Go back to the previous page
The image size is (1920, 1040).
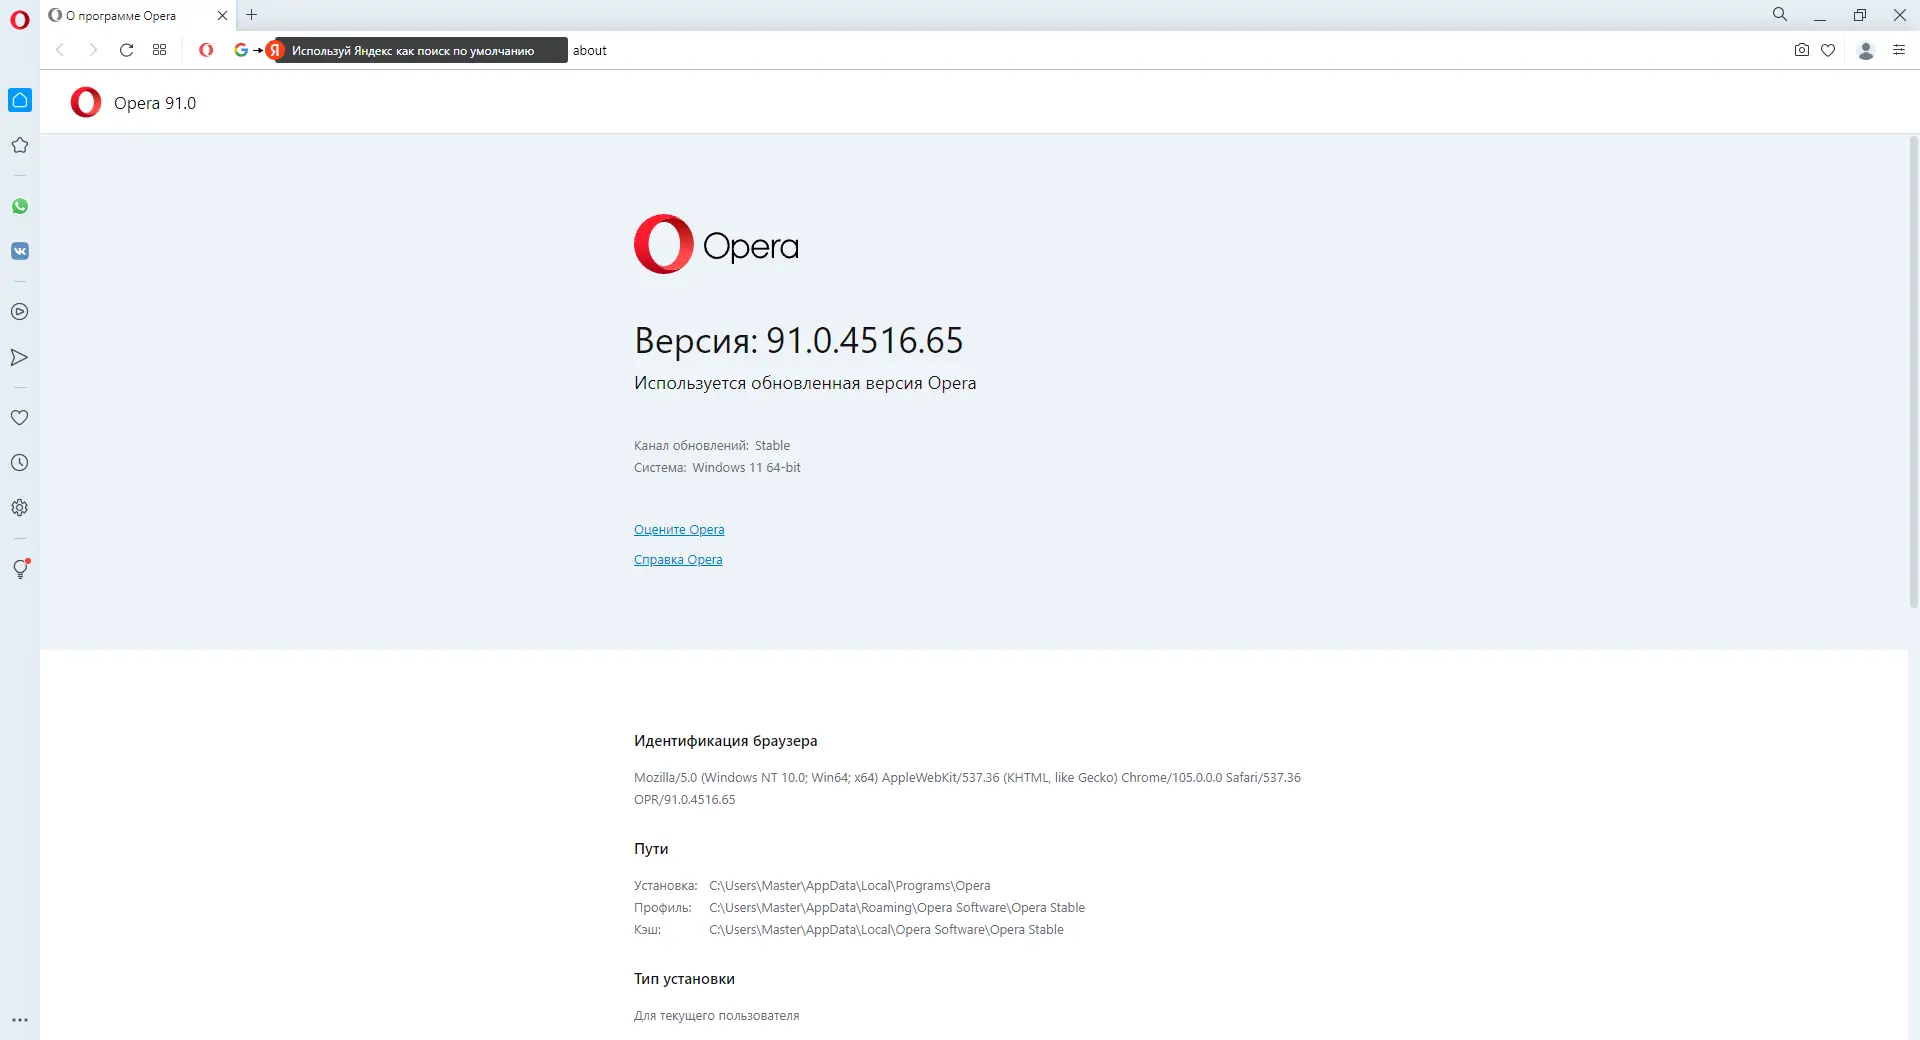[60, 50]
